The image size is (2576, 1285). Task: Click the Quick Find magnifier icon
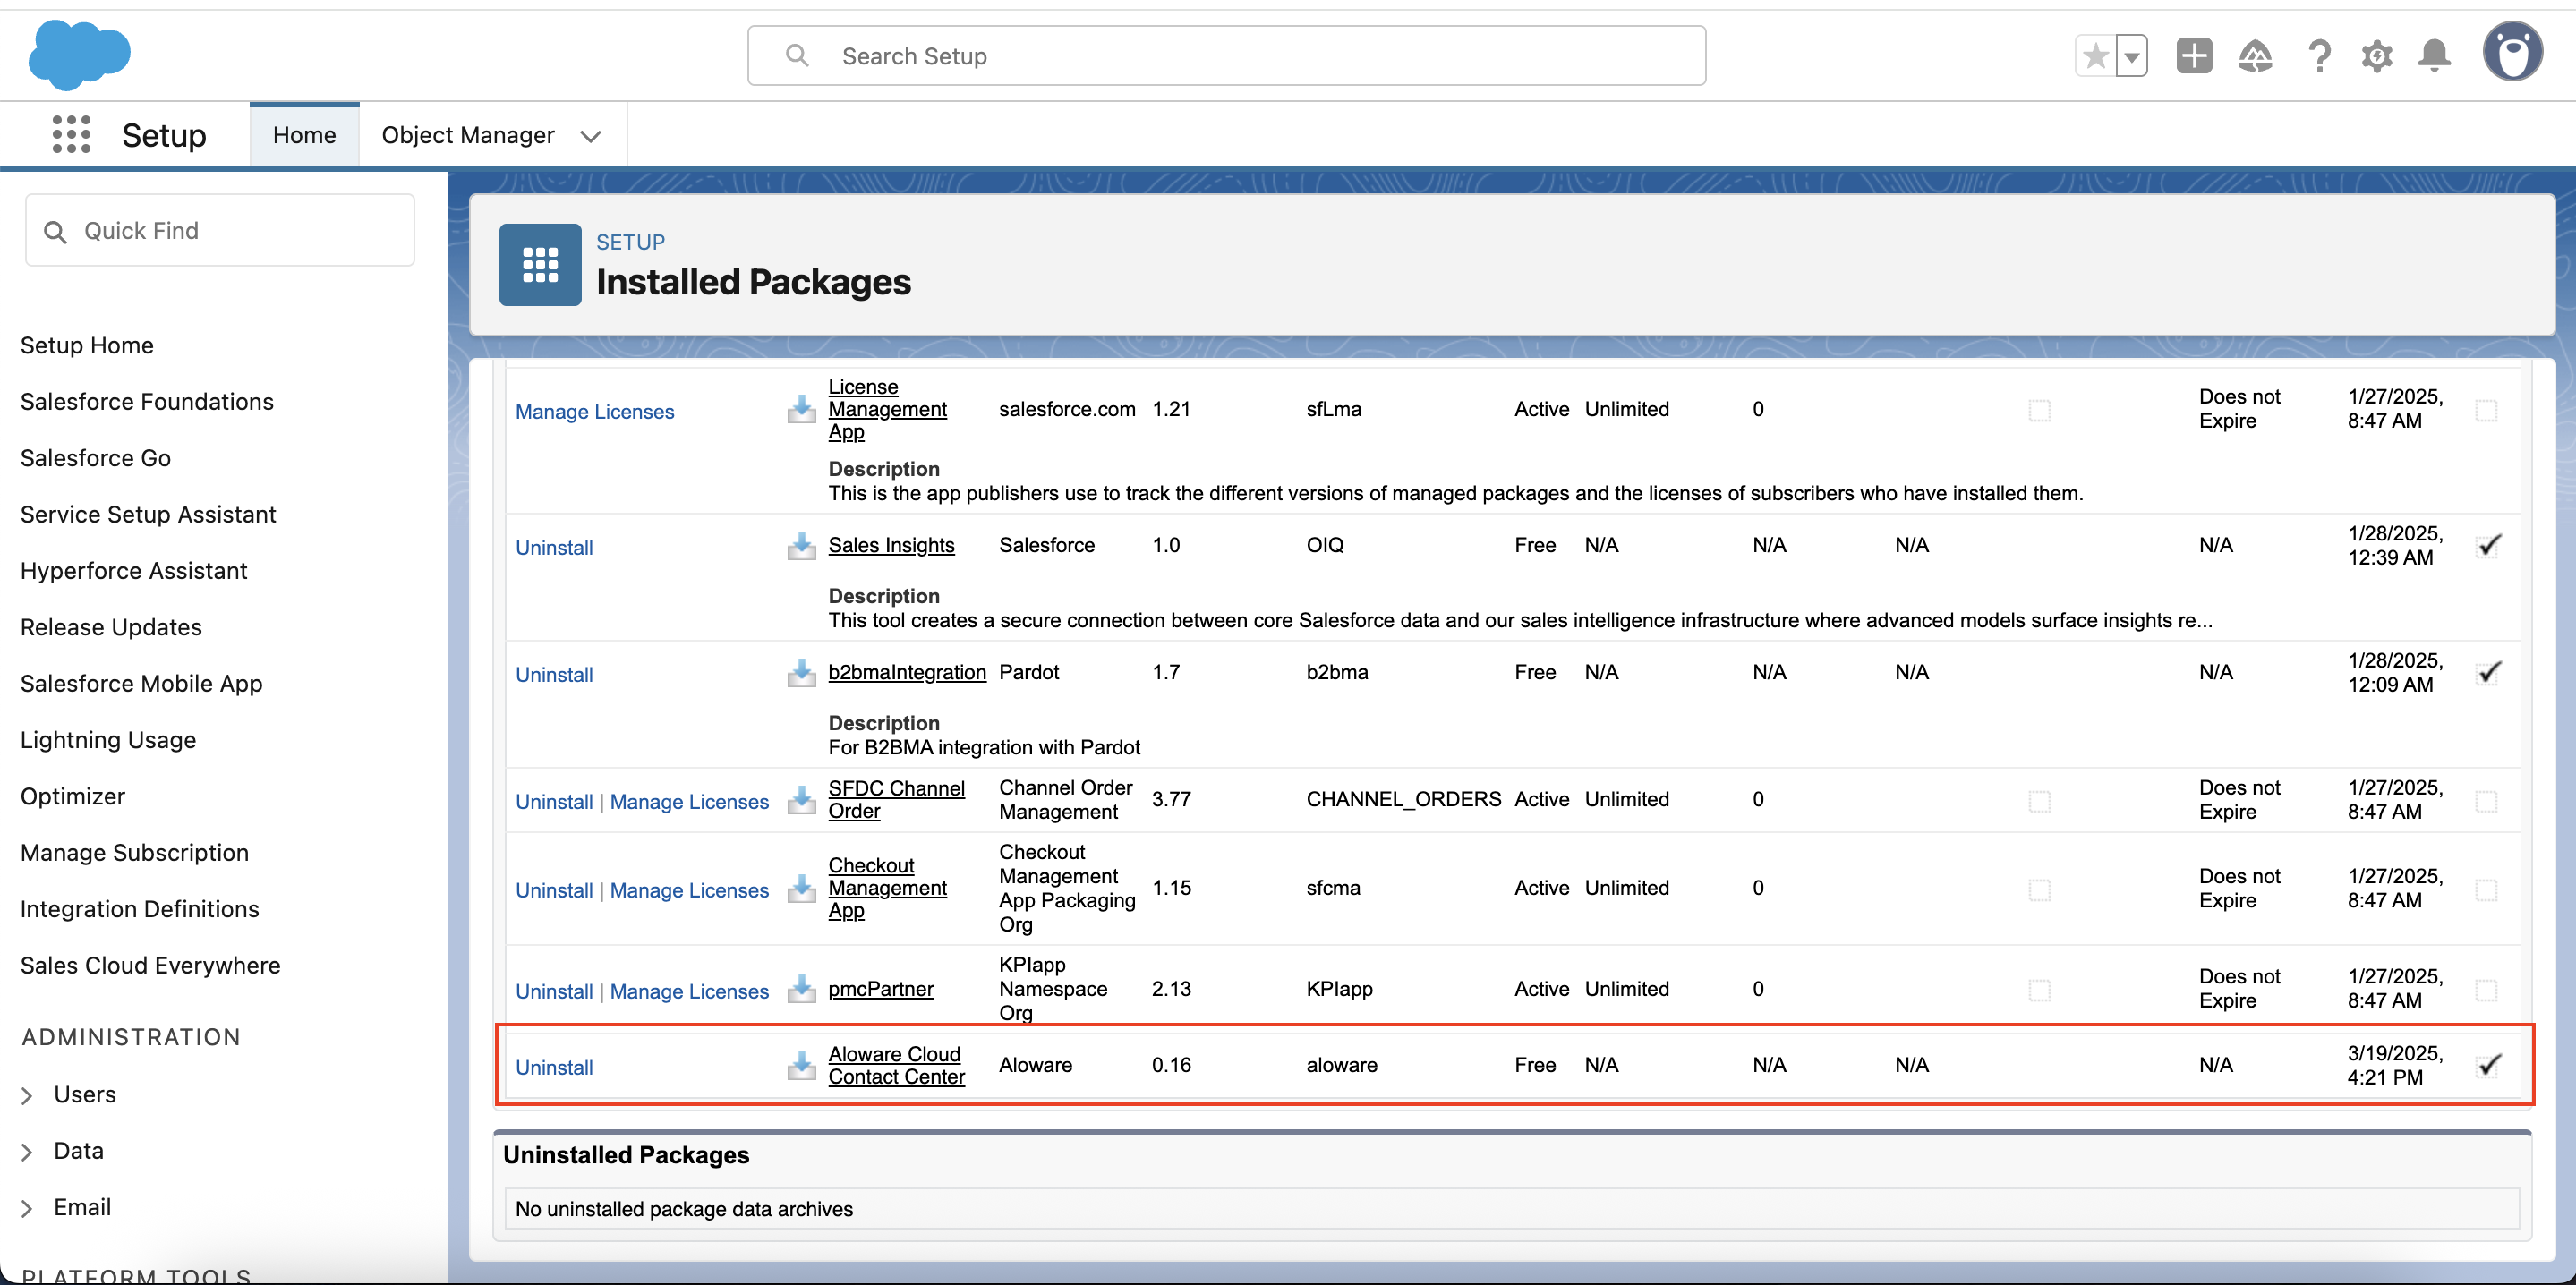[56, 232]
